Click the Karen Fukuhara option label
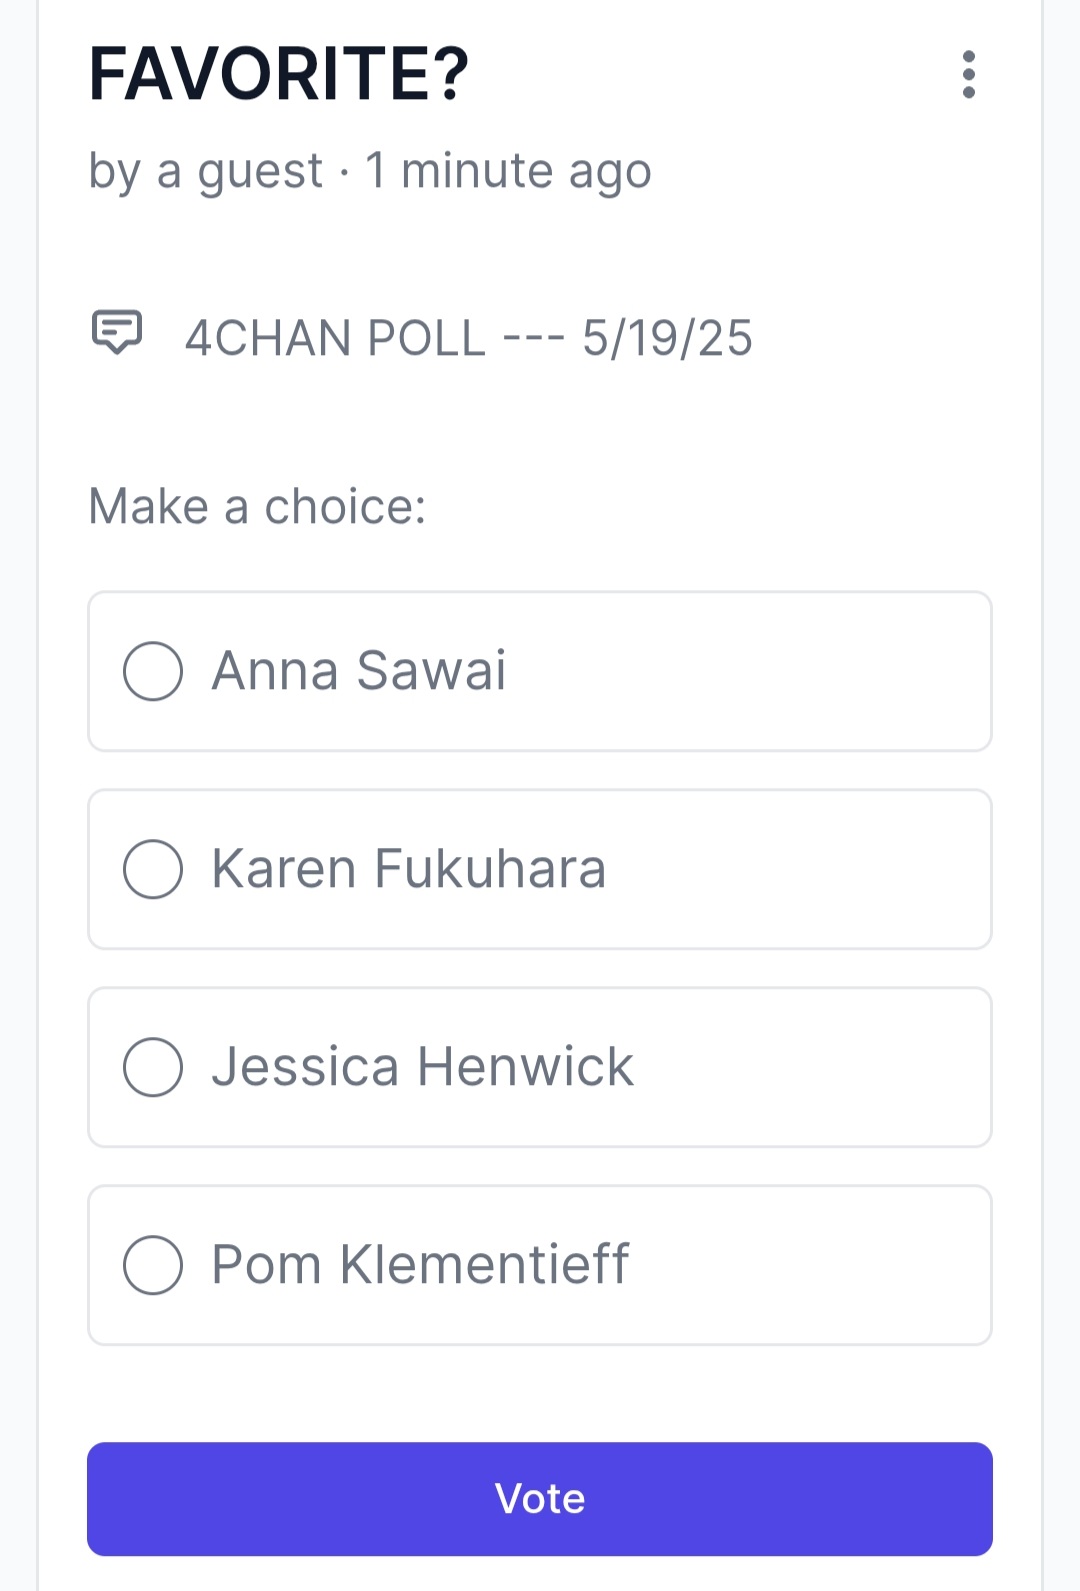This screenshot has height=1591, width=1080. [409, 868]
